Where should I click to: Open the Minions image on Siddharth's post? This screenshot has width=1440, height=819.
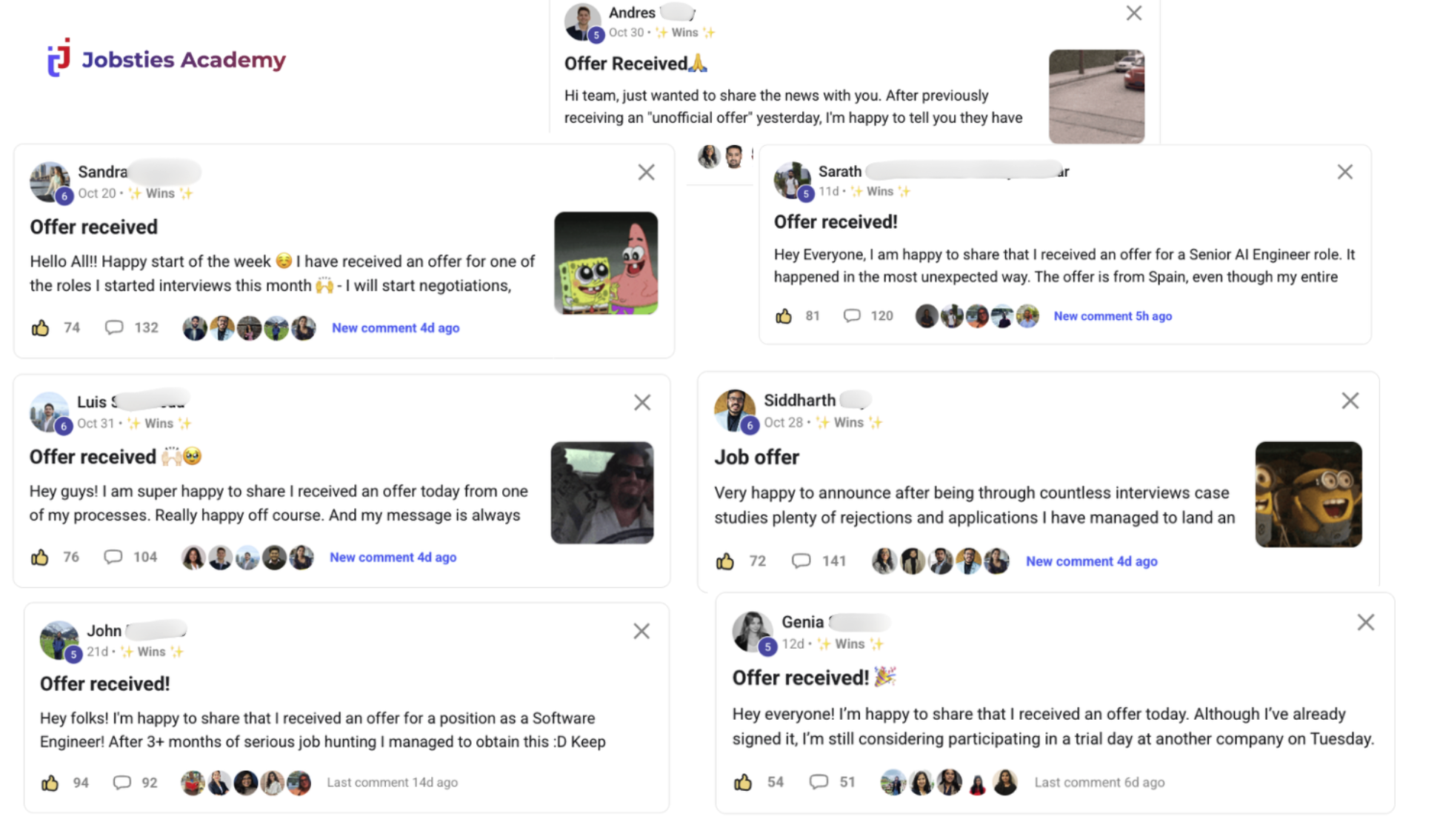tap(1308, 494)
